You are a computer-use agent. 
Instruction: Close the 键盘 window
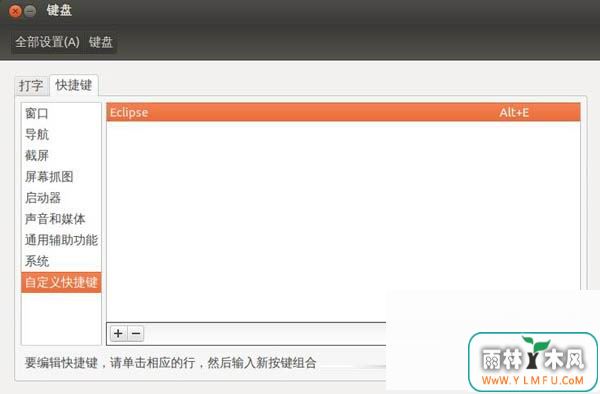pyautogui.click(x=15, y=11)
